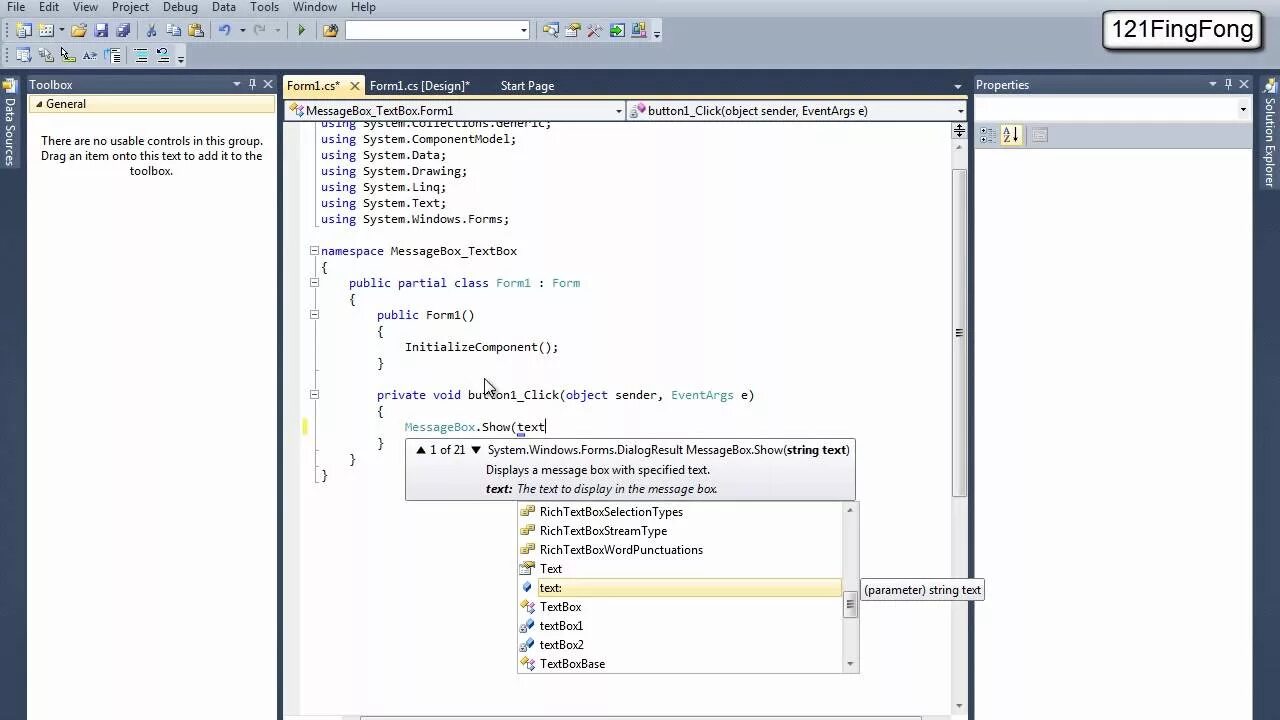Image resolution: width=1280 pixels, height=720 pixels.
Task: Select TextBox in the IntelliSense list
Action: click(x=680, y=607)
